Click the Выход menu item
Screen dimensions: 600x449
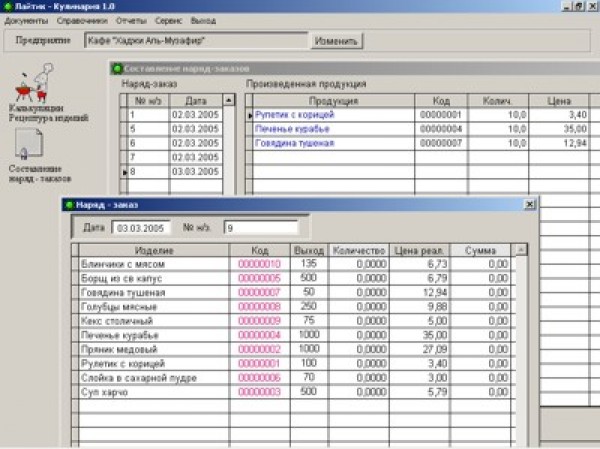[x=203, y=21]
